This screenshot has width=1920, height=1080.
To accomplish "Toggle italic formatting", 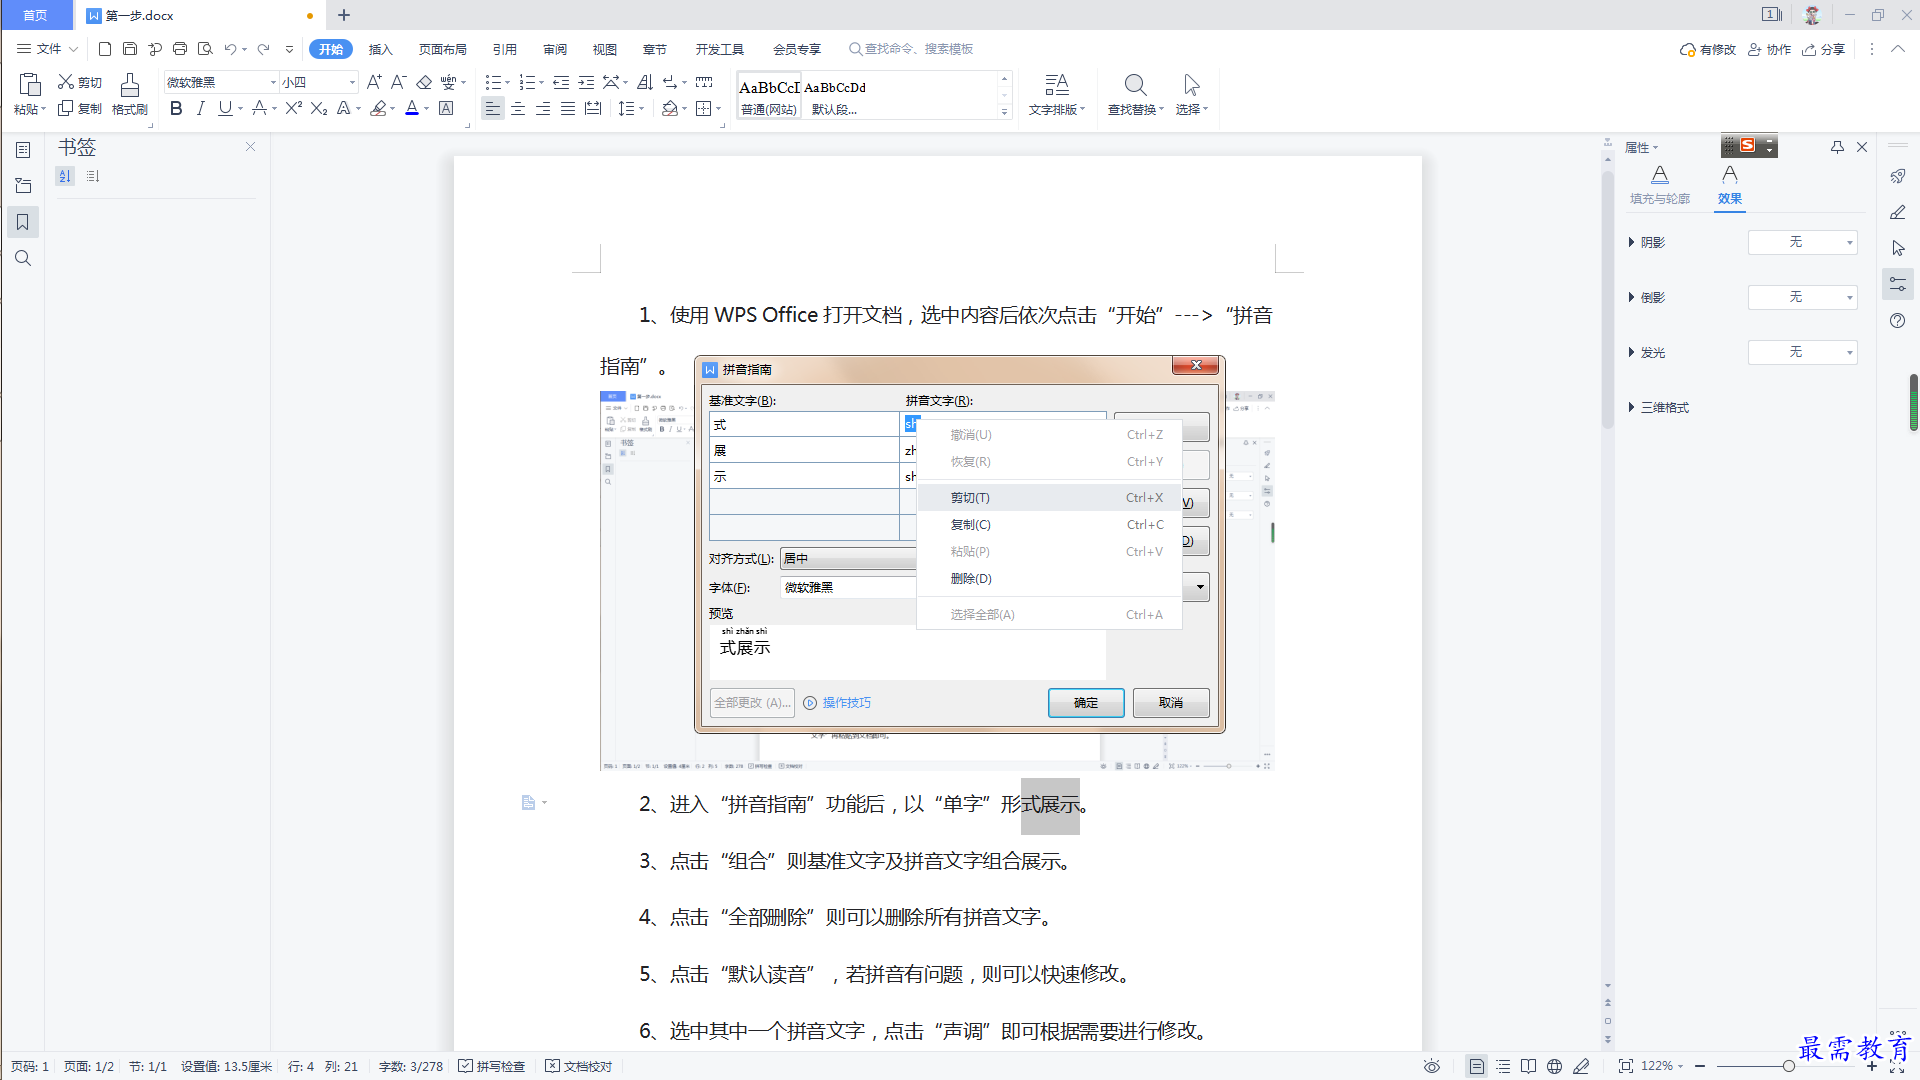I will pos(201,108).
